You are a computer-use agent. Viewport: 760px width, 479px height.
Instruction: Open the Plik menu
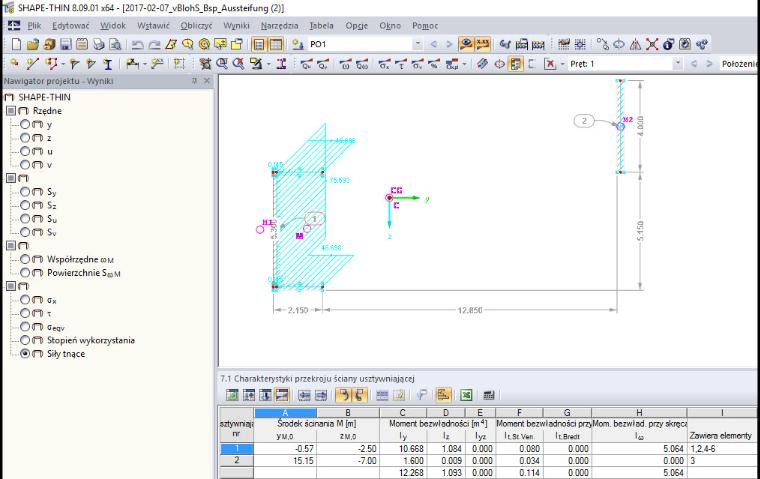pyautogui.click(x=34, y=26)
